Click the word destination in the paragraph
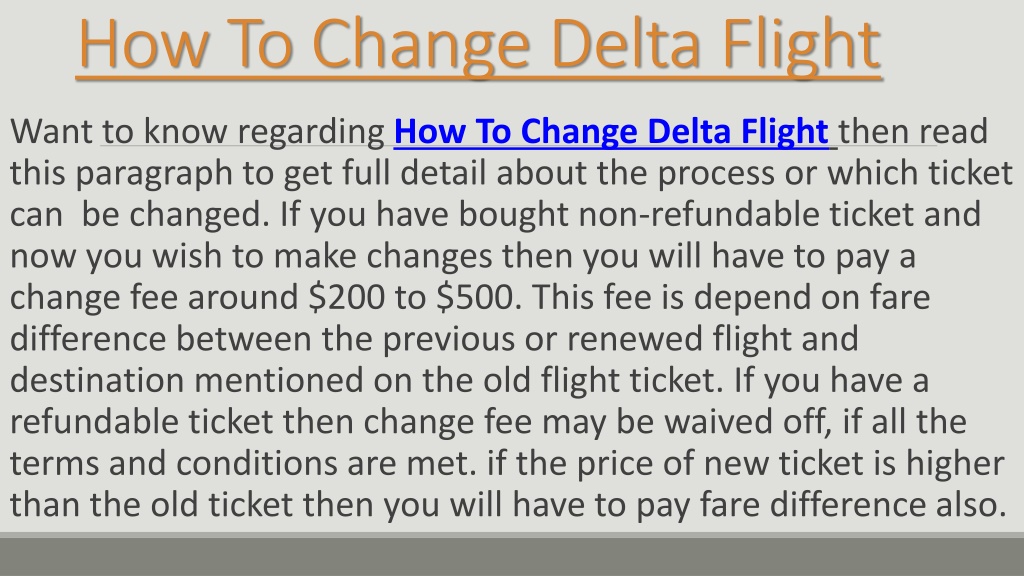 pos(97,380)
